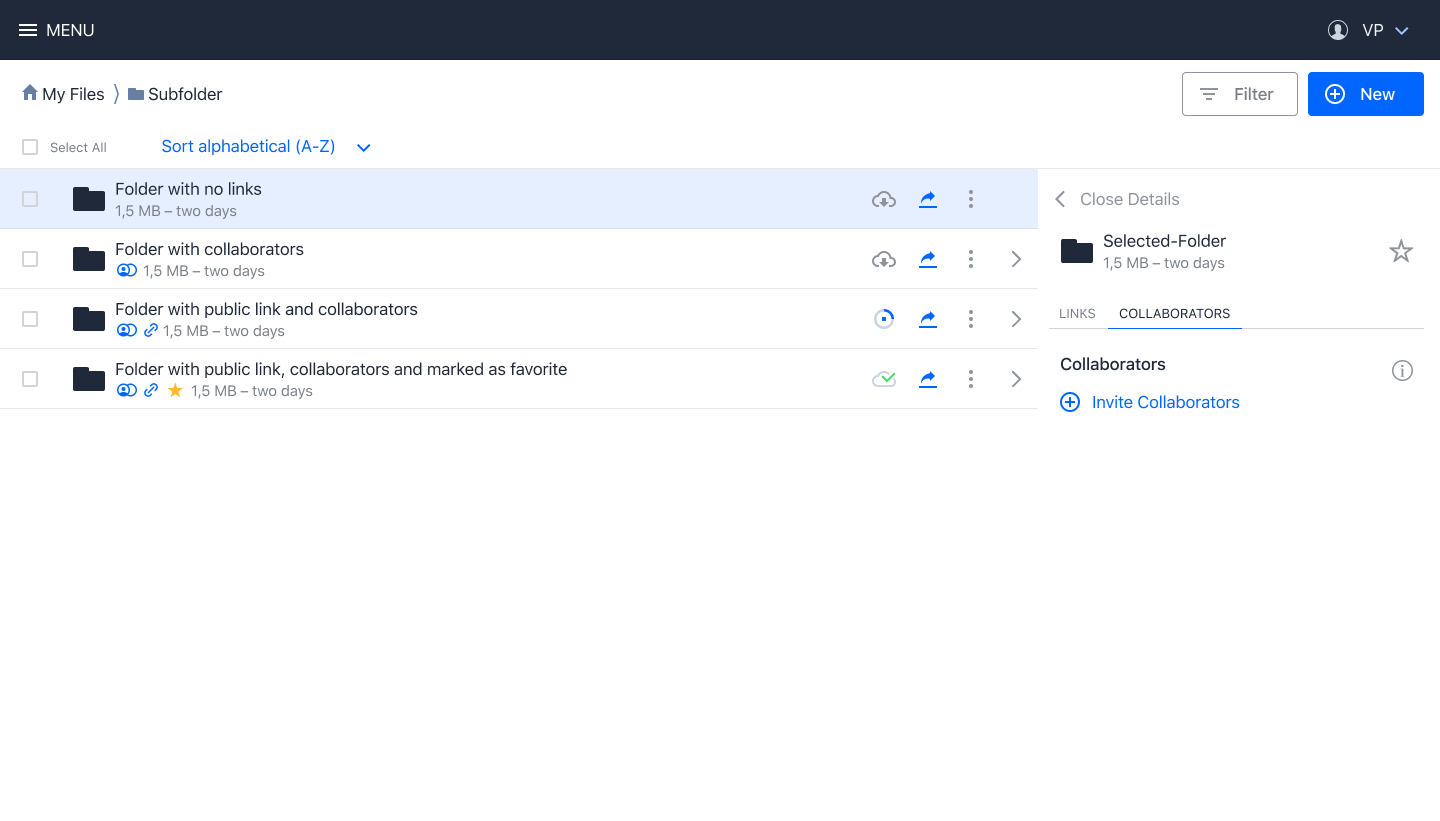Viewport: 1440px width, 821px height.
Task: Click folder icon of Folder with no links
Action: coord(89,199)
